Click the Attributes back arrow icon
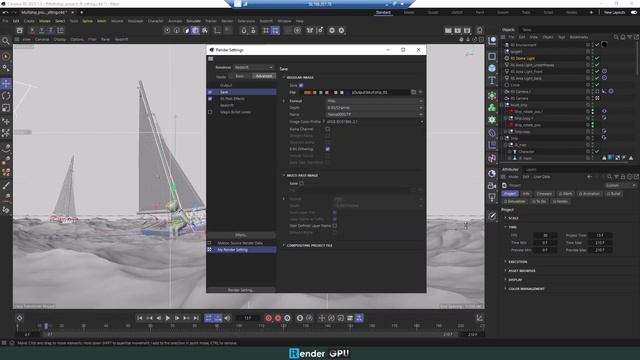This screenshot has height=360, width=640. [589, 177]
